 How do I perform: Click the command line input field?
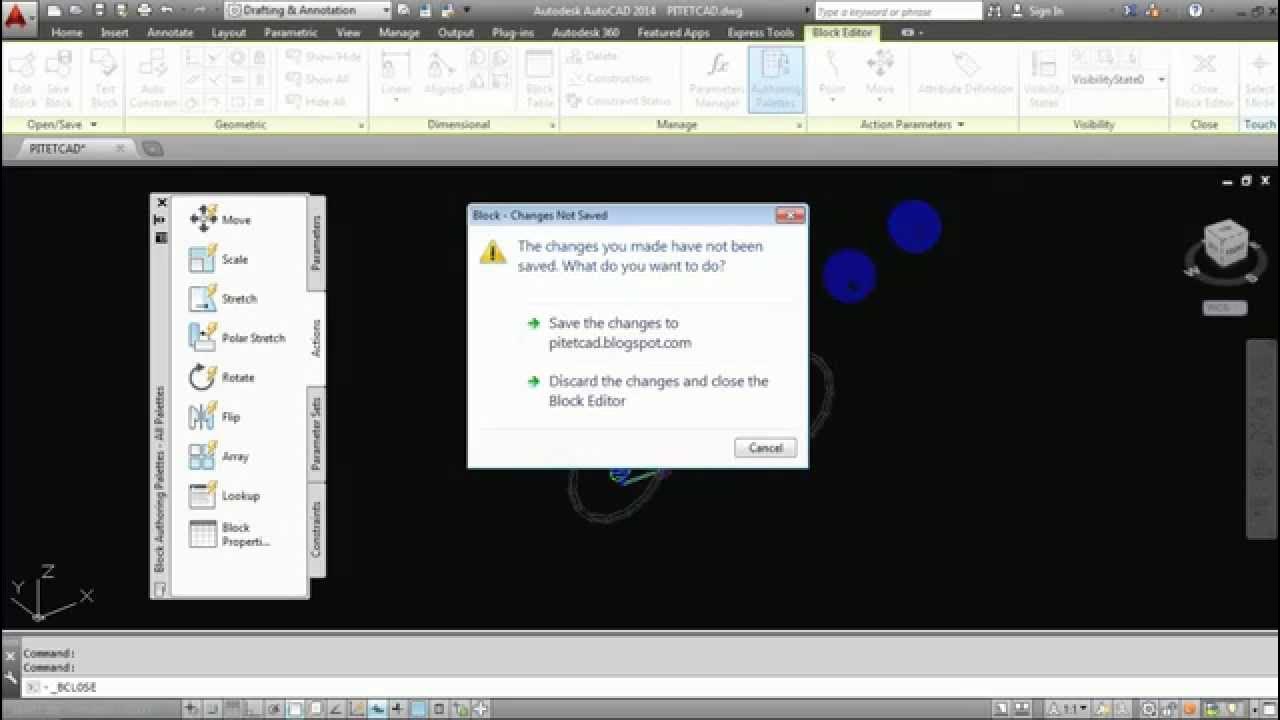(650, 688)
